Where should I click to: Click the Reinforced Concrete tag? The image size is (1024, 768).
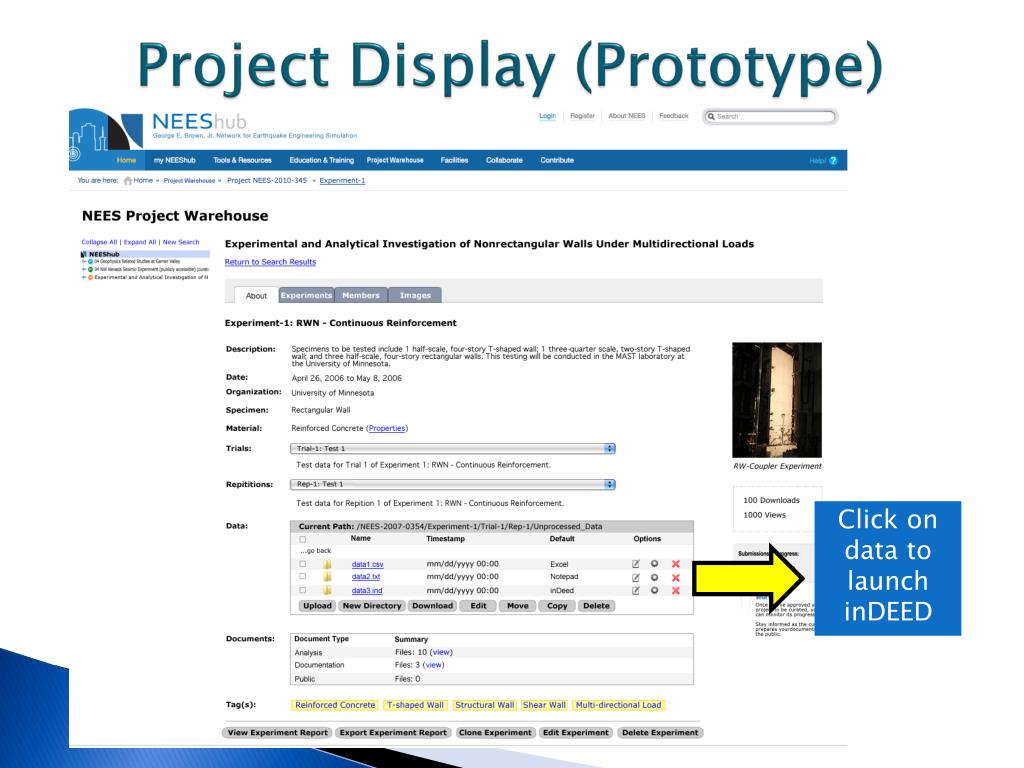click(x=335, y=705)
